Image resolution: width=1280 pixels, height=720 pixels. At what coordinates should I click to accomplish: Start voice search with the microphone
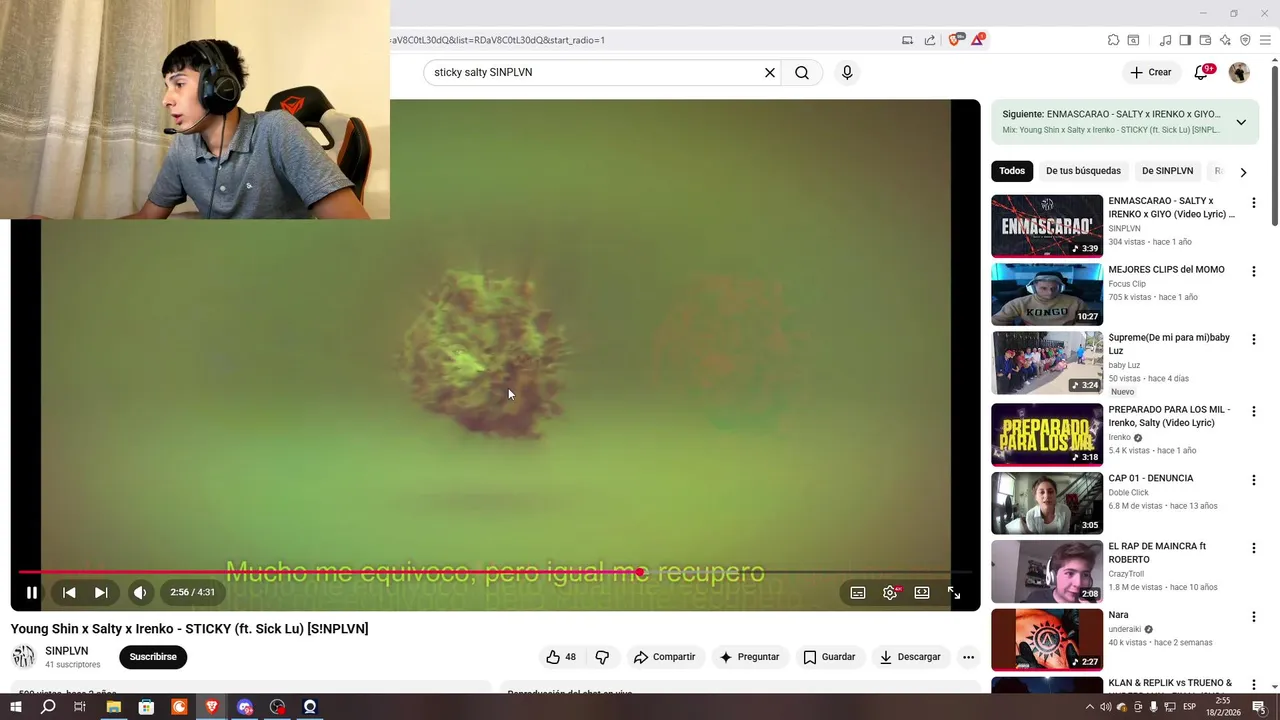847,72
